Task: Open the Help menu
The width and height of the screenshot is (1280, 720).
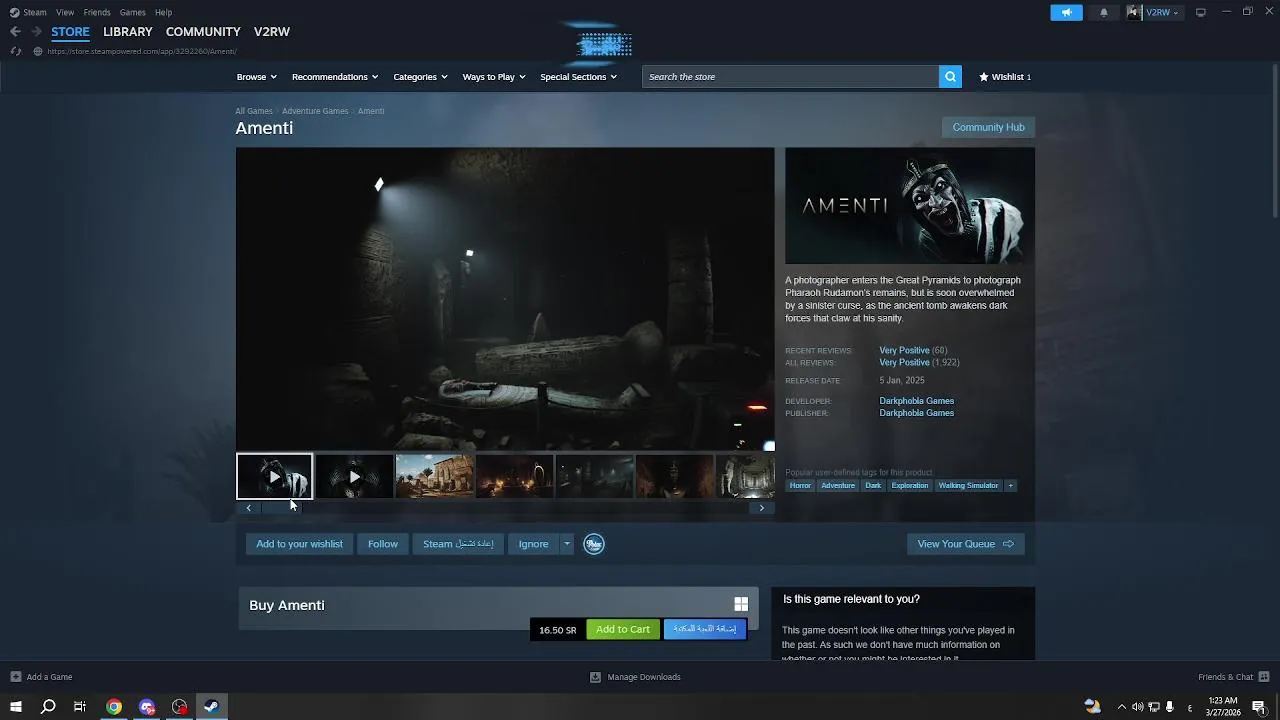Action: [x=163, y=12]
